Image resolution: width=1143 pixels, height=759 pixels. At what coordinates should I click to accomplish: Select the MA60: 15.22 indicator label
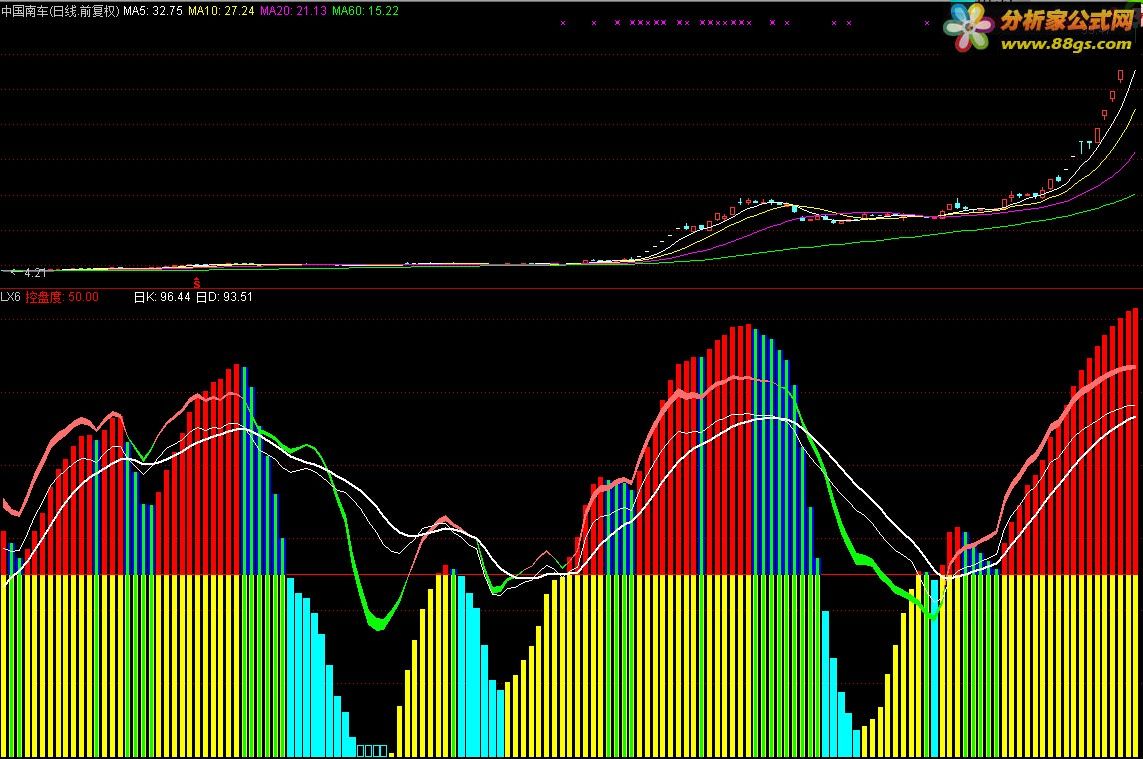pos(365,11)
